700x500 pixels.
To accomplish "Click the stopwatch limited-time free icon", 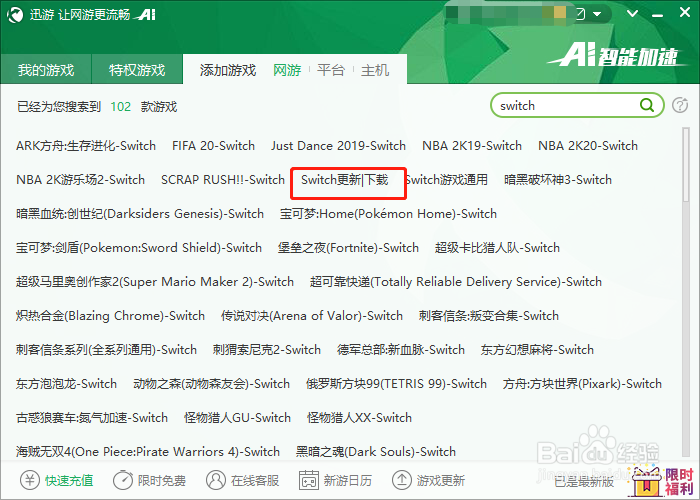I will (123, 480).
